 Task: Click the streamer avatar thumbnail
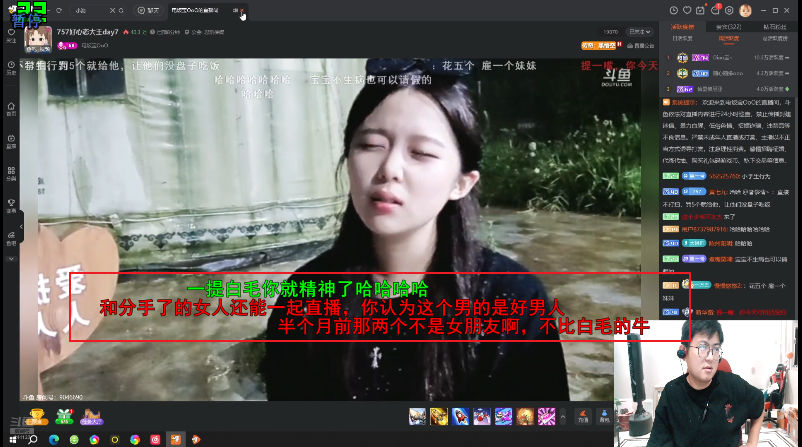click(x=38, y=39)
